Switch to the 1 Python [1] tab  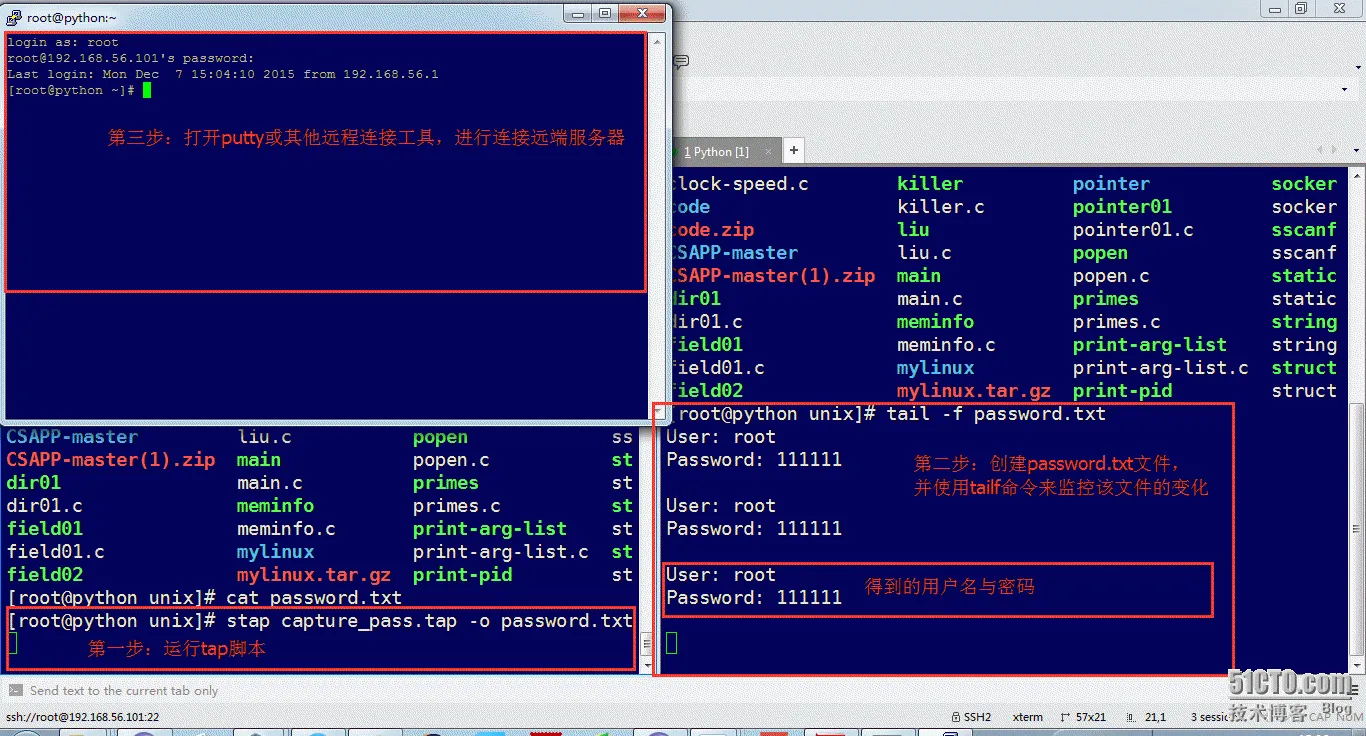coord(716,151)
